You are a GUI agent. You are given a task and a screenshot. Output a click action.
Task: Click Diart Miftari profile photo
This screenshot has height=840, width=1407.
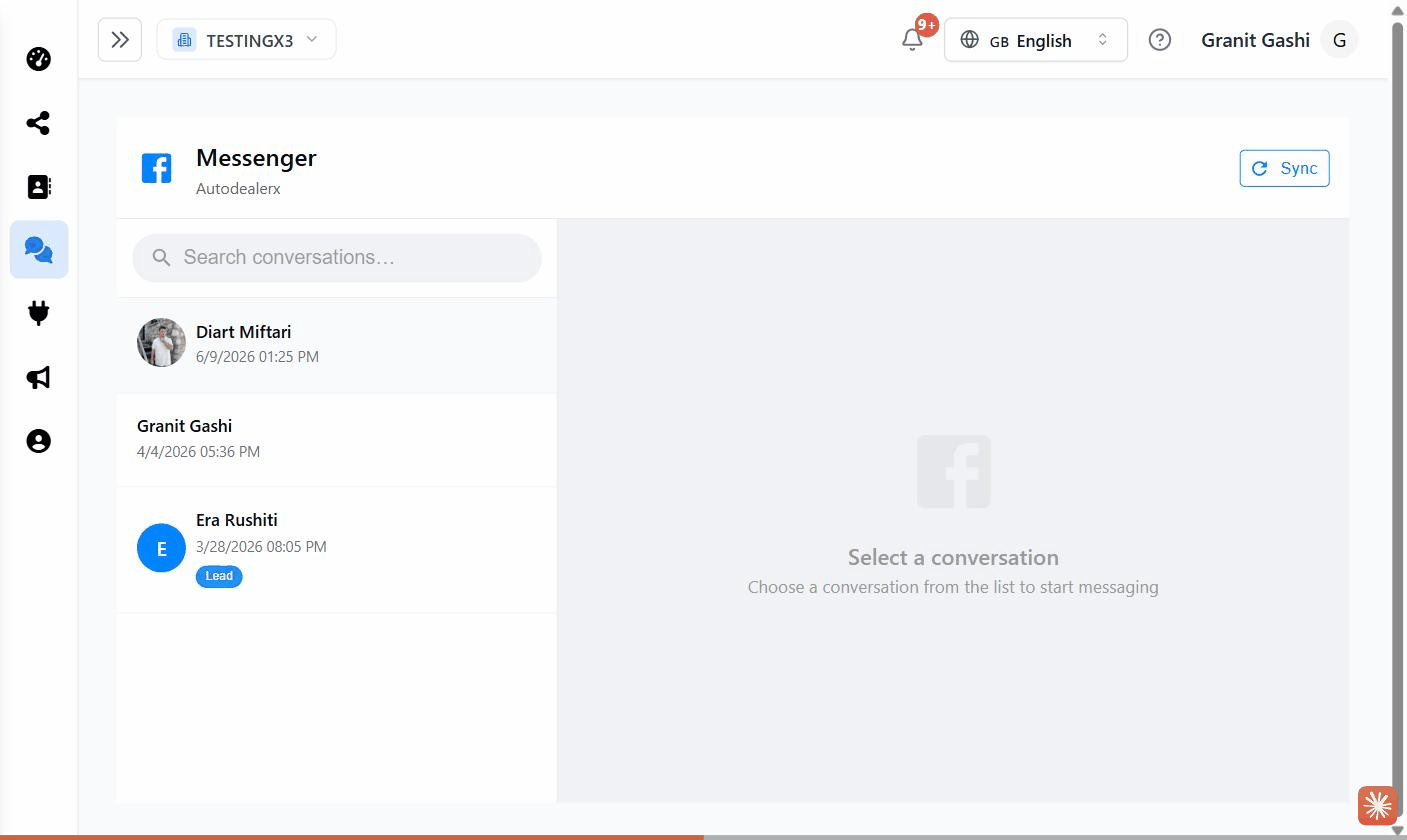161,343
